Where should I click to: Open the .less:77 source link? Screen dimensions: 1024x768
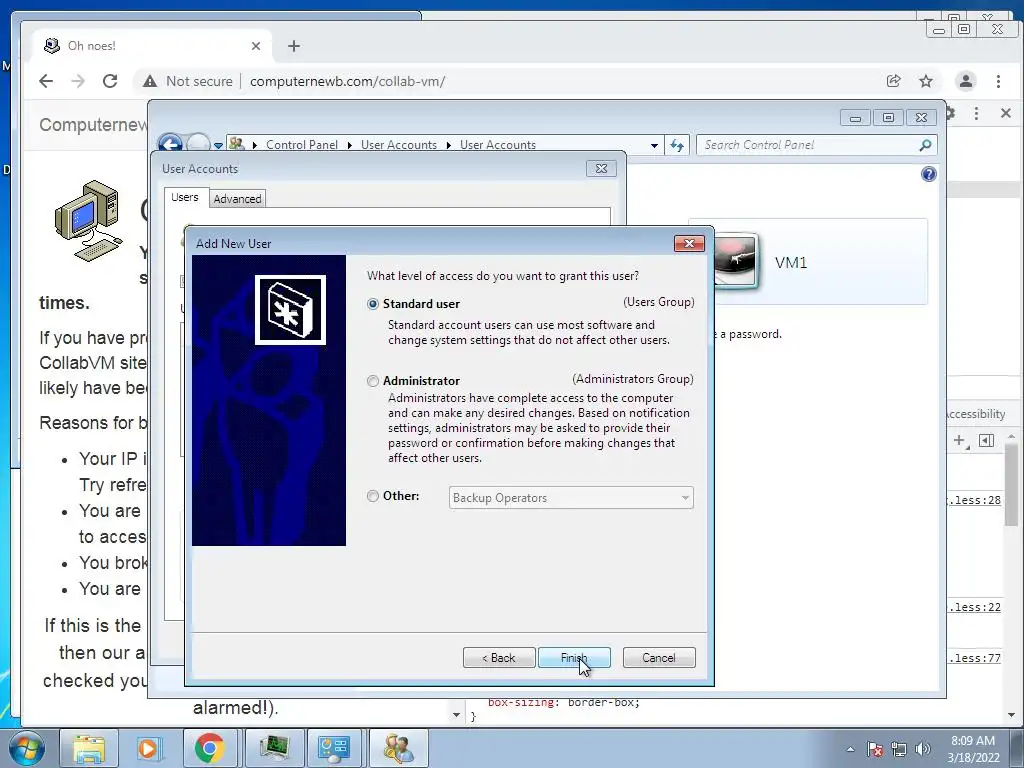tap(974, 658)
